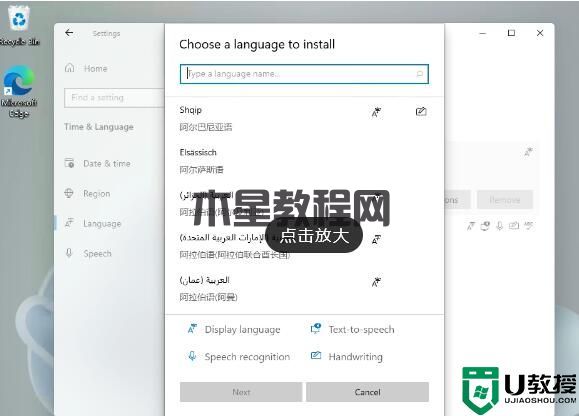Click the Handwriting legend icon
Viewport: 579px width, 416px height.
(316, 356)
